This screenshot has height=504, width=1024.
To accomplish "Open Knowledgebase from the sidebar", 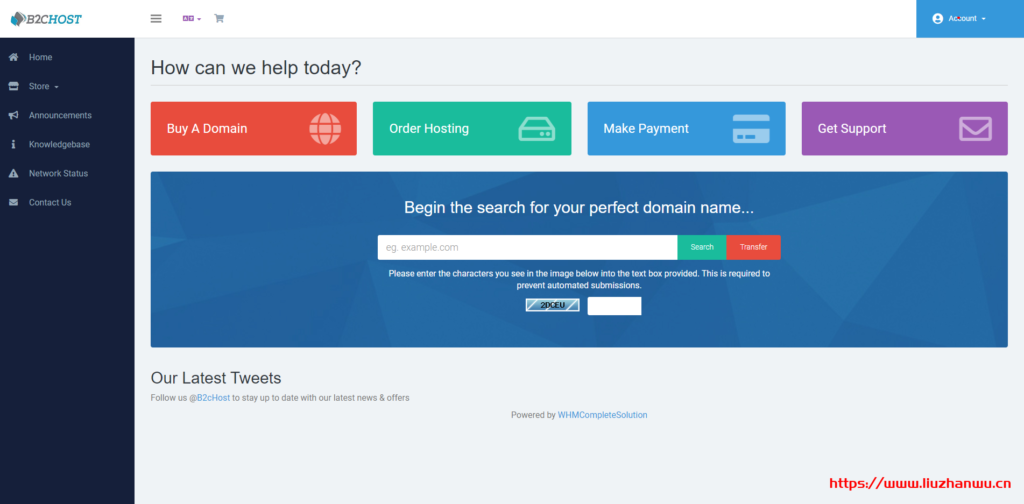I will pos(59,144).
